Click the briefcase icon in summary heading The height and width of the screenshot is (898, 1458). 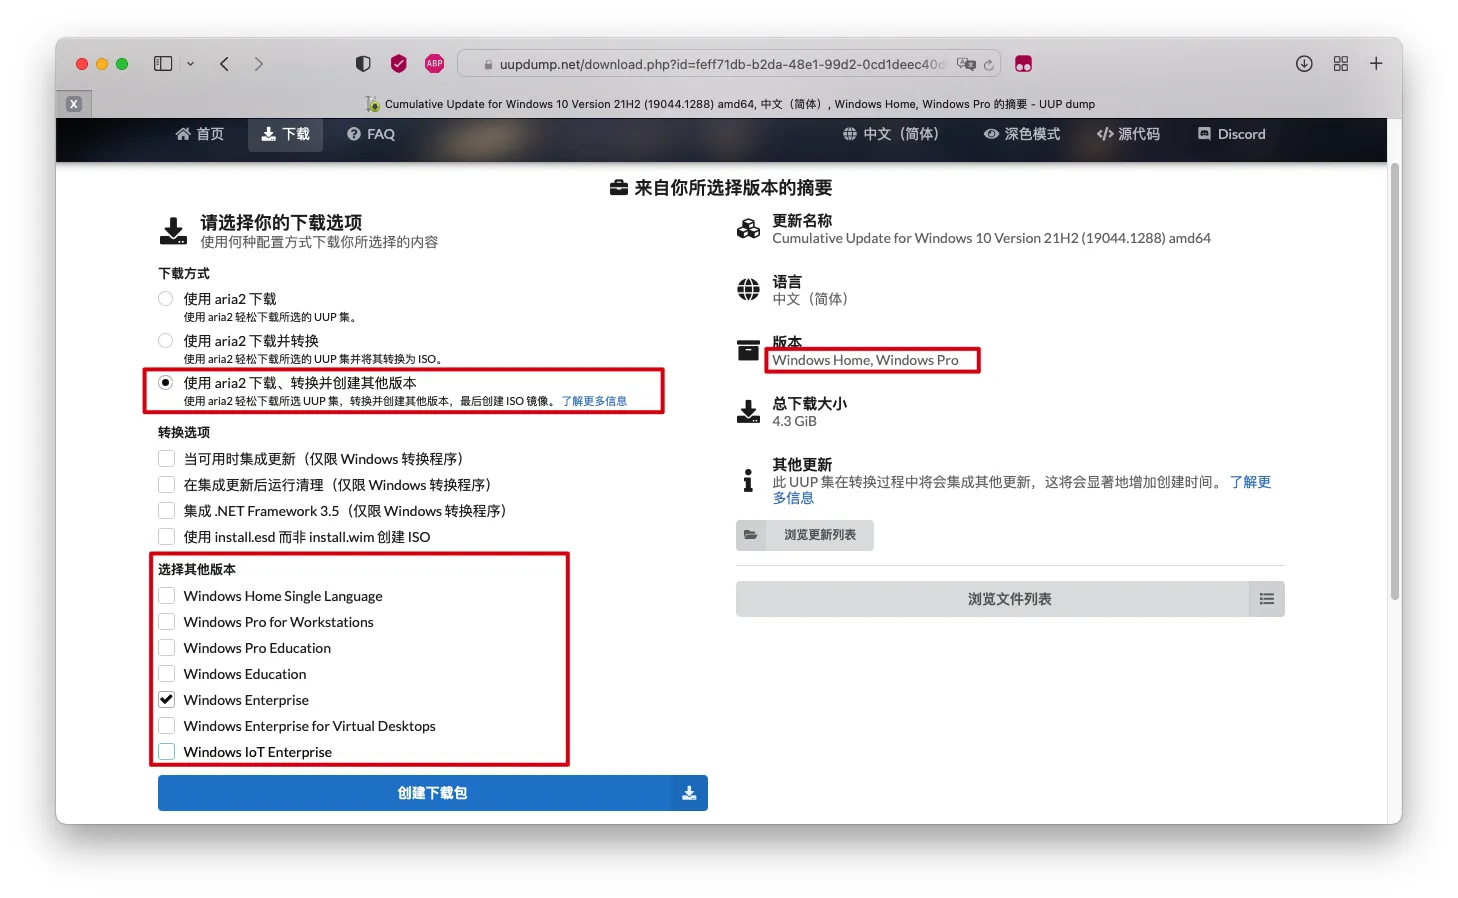619,188
